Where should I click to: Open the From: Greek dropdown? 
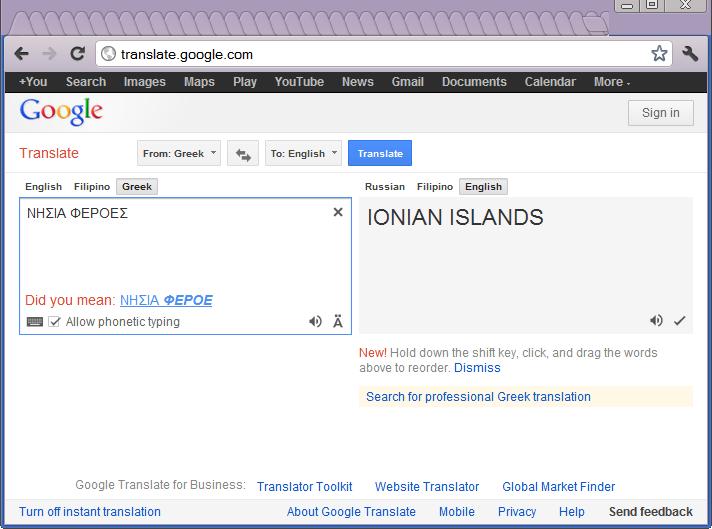pos(179,153)
